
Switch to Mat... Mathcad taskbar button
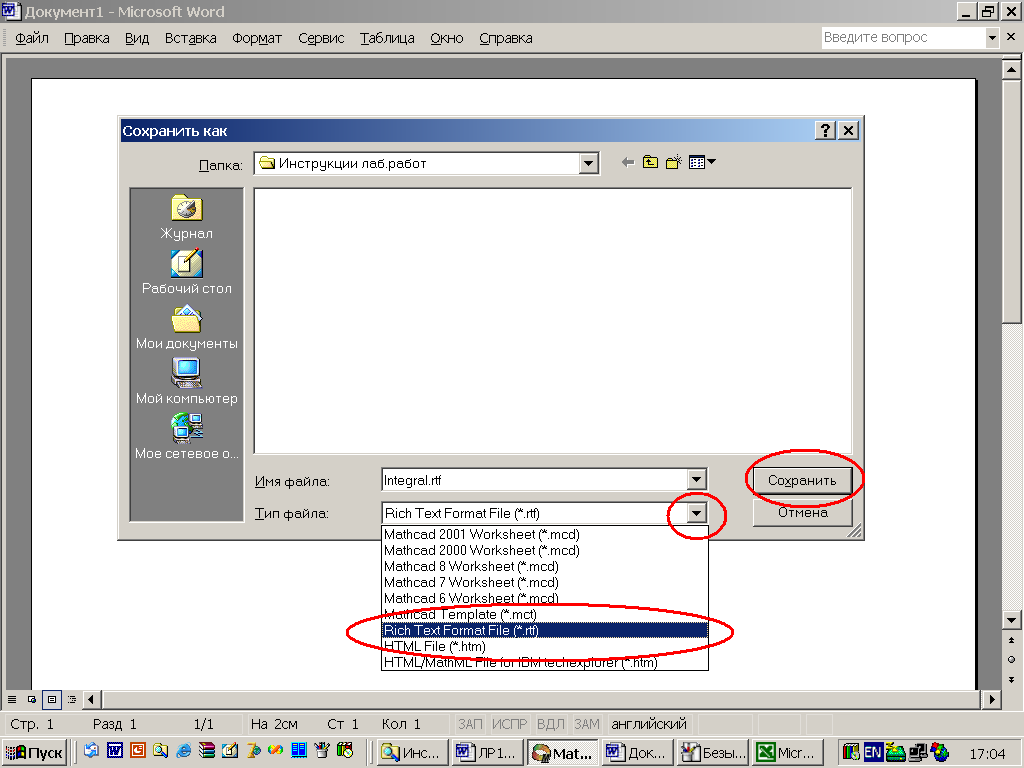(x=563, y=753)
